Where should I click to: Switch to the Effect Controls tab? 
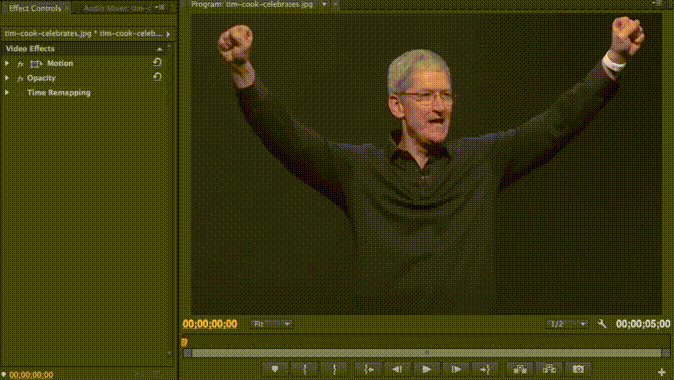click(35, 8)
